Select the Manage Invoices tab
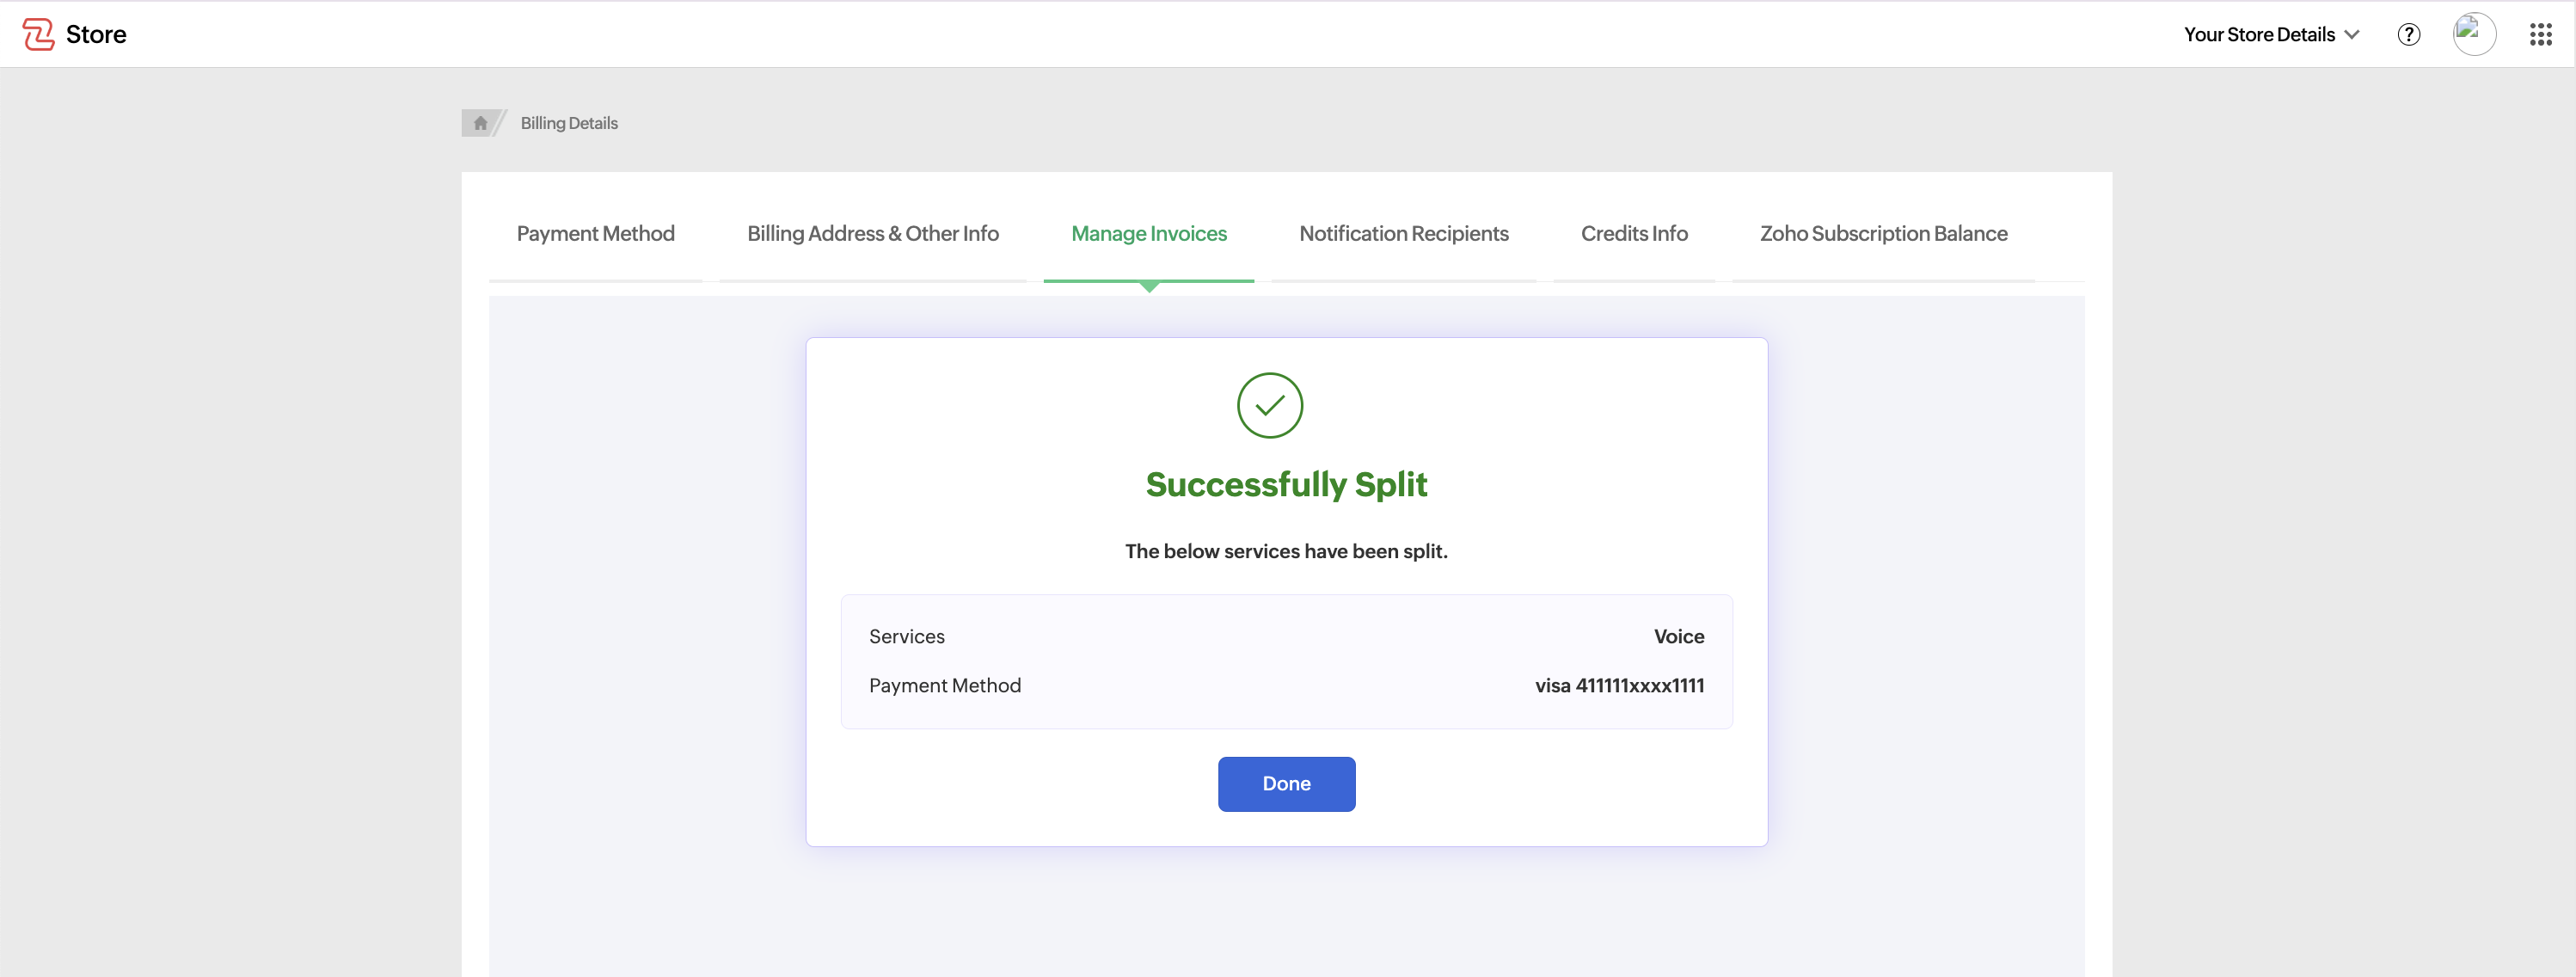The height and width of the screenshot is (977, 2576). click(1148, 233)
